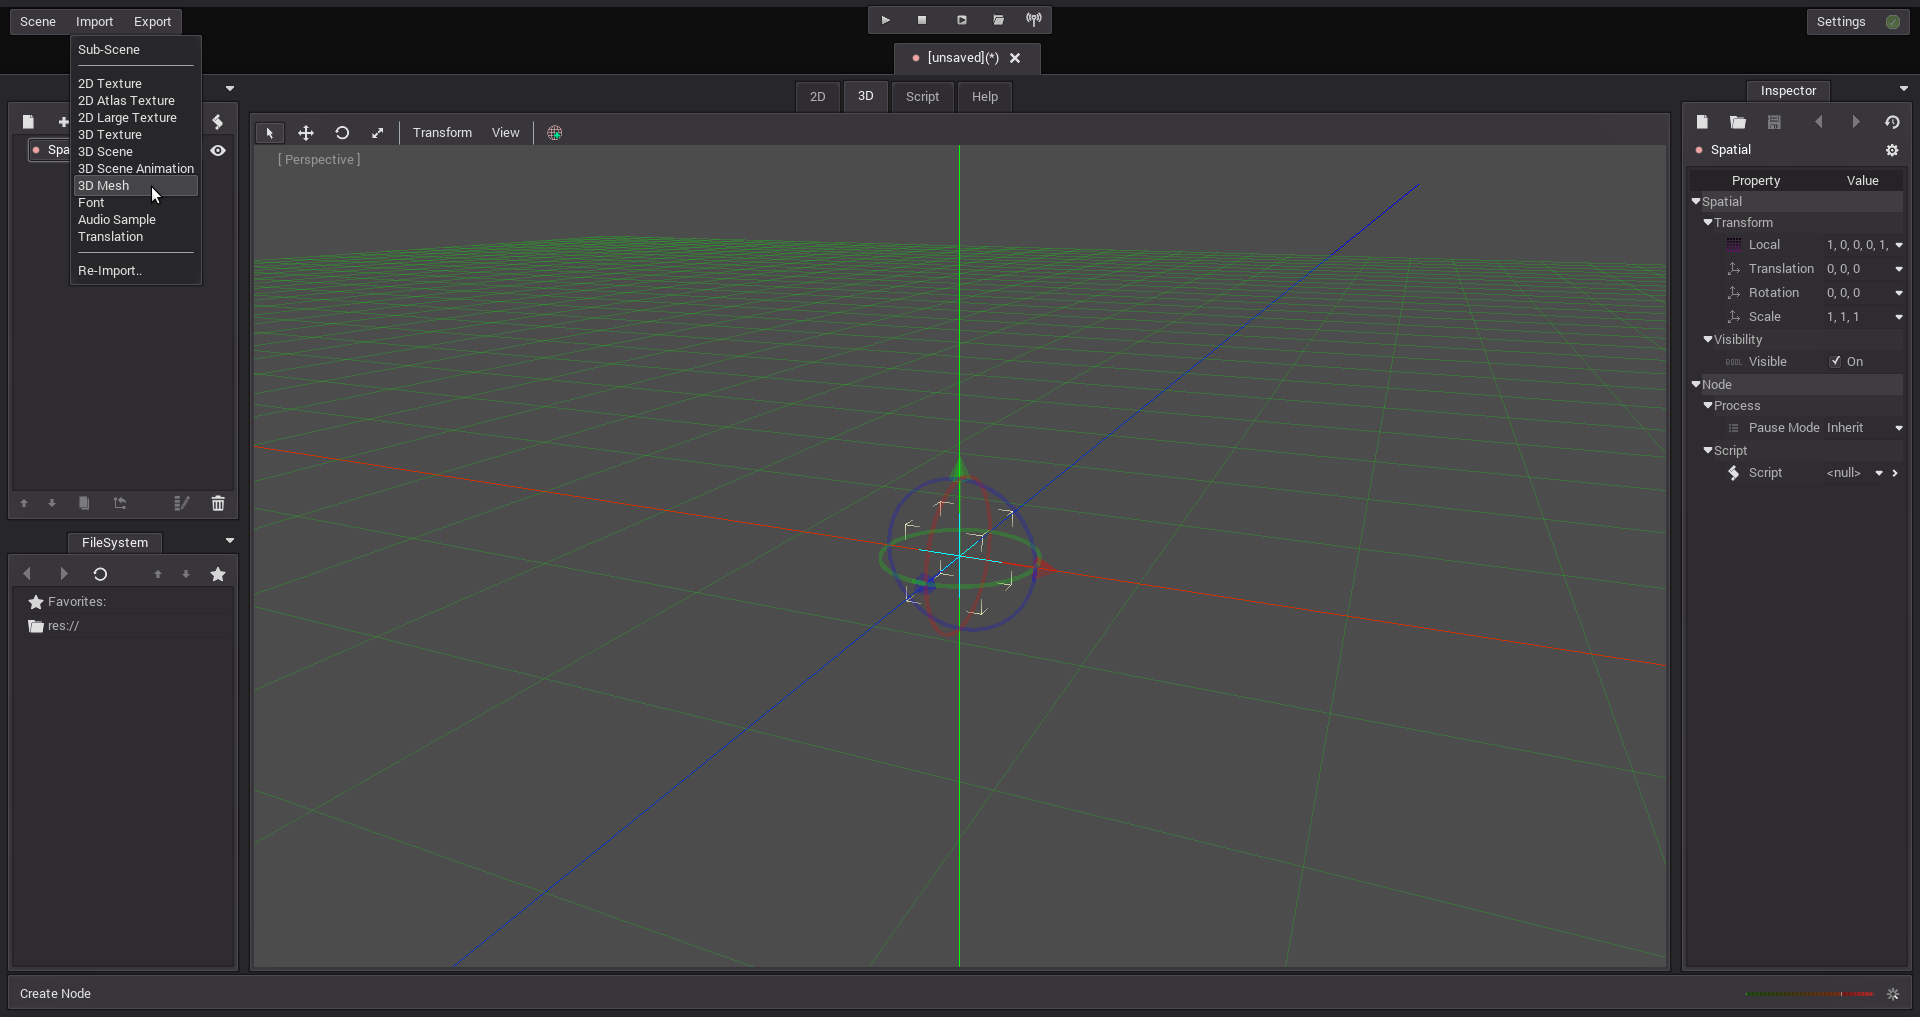Open the Pause Mode Inherit dropdown
The width and height of the screenshot is (1920, 1017).
pyautogui.click(x=1898, y=428)
